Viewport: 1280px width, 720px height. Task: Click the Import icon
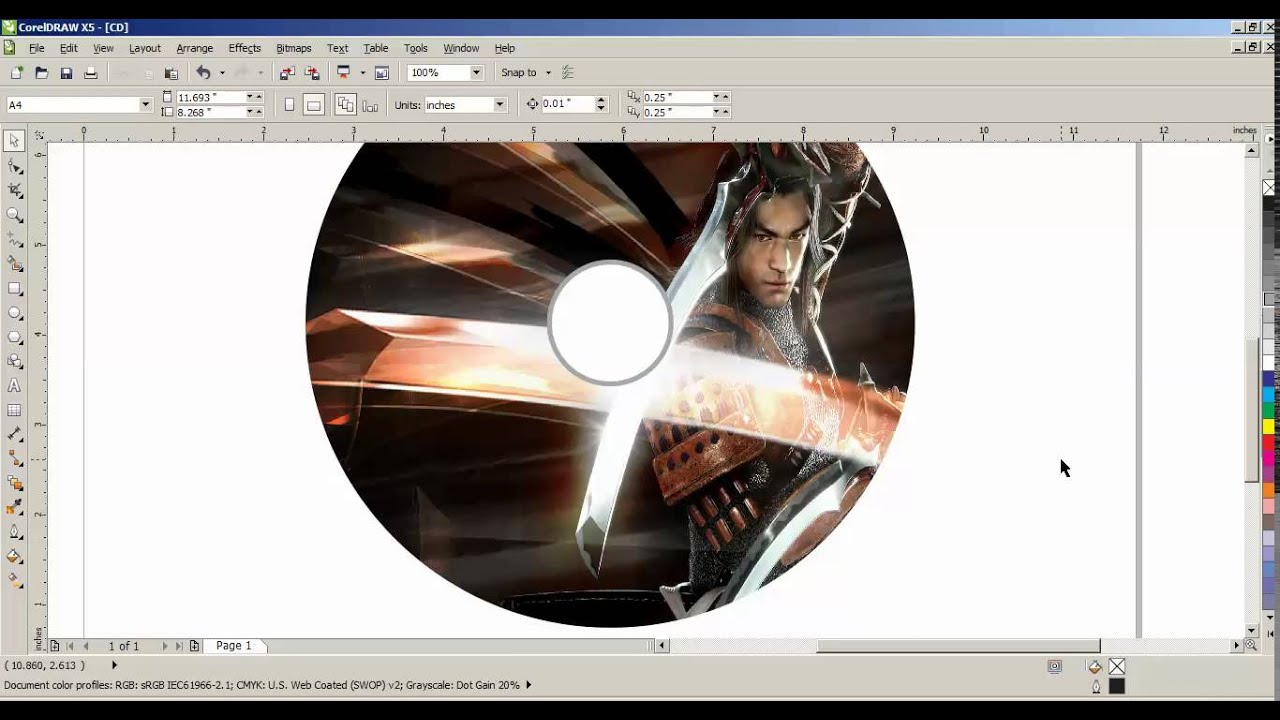point(288,73)
